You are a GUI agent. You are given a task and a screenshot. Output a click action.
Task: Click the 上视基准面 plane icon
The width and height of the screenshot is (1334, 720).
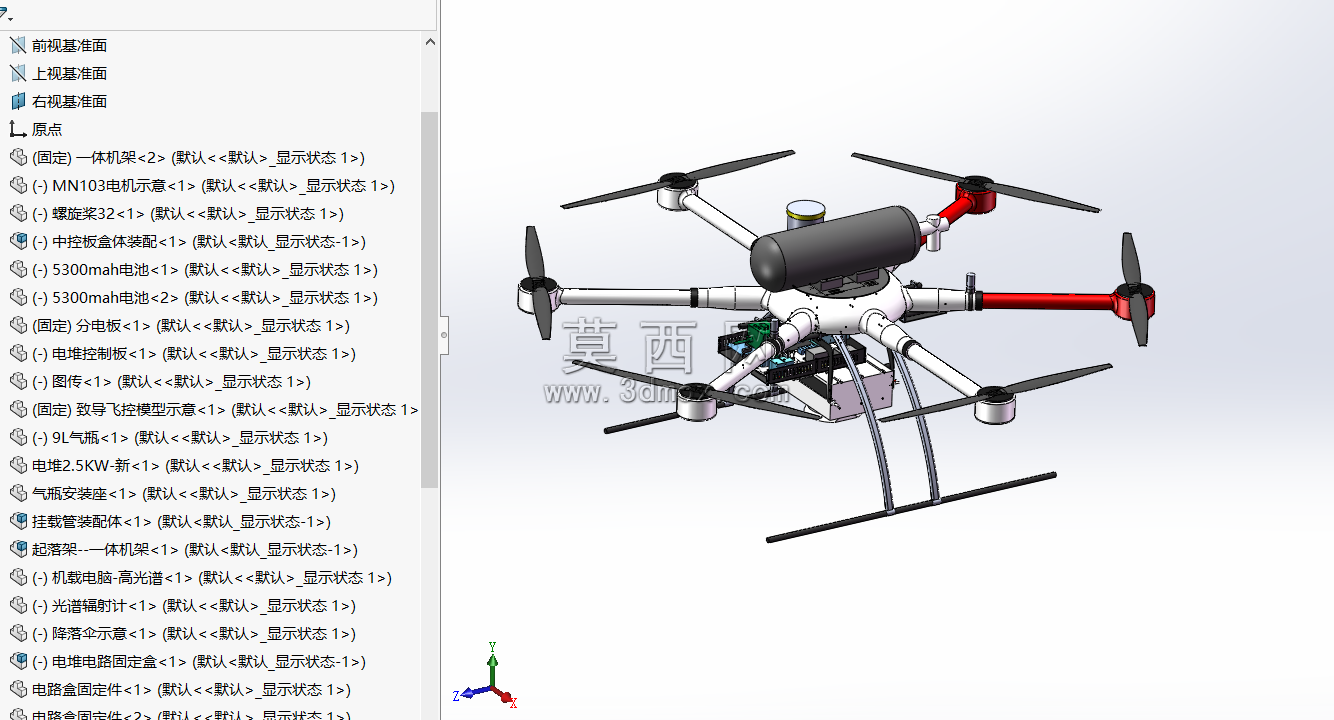pyautogui.click(x=17, y=73)
